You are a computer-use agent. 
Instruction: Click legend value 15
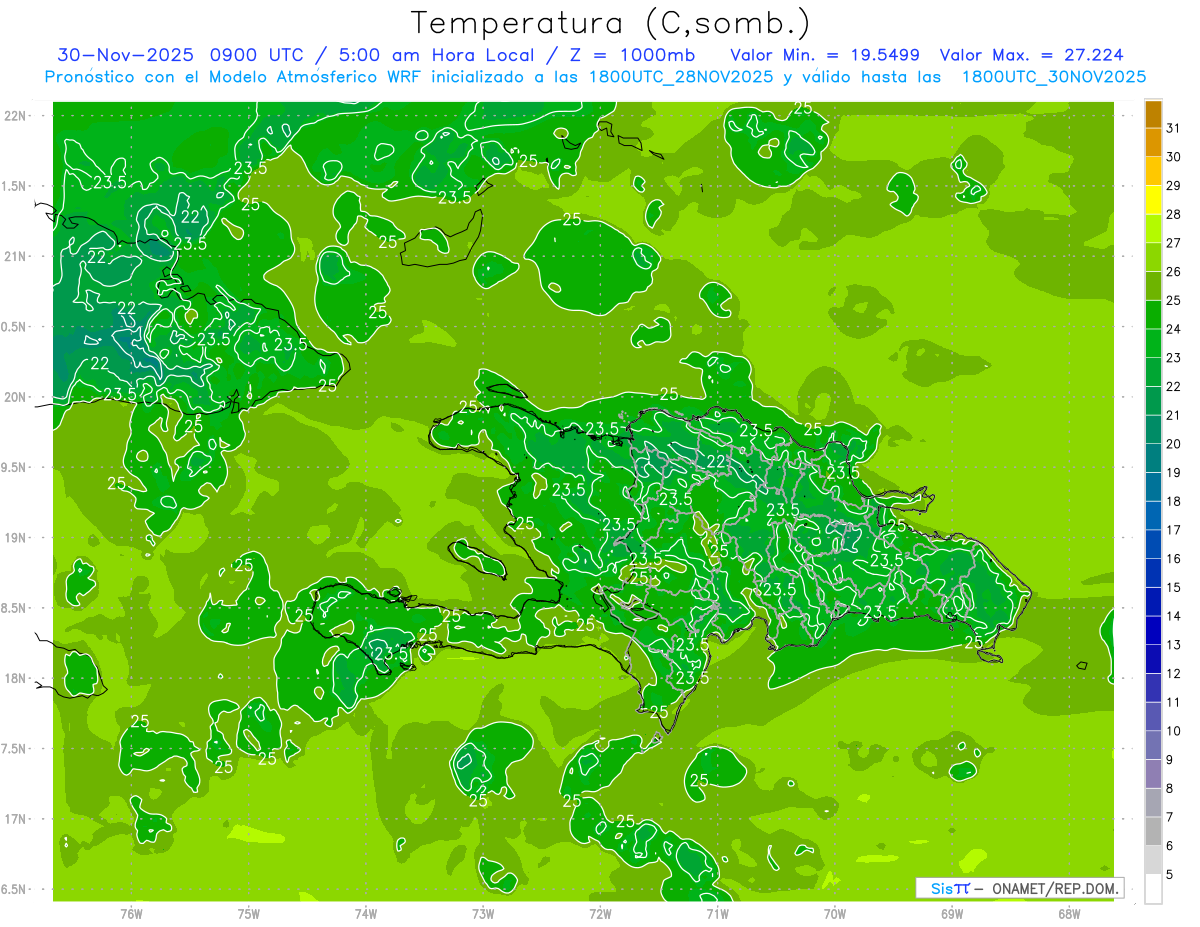1174,588
